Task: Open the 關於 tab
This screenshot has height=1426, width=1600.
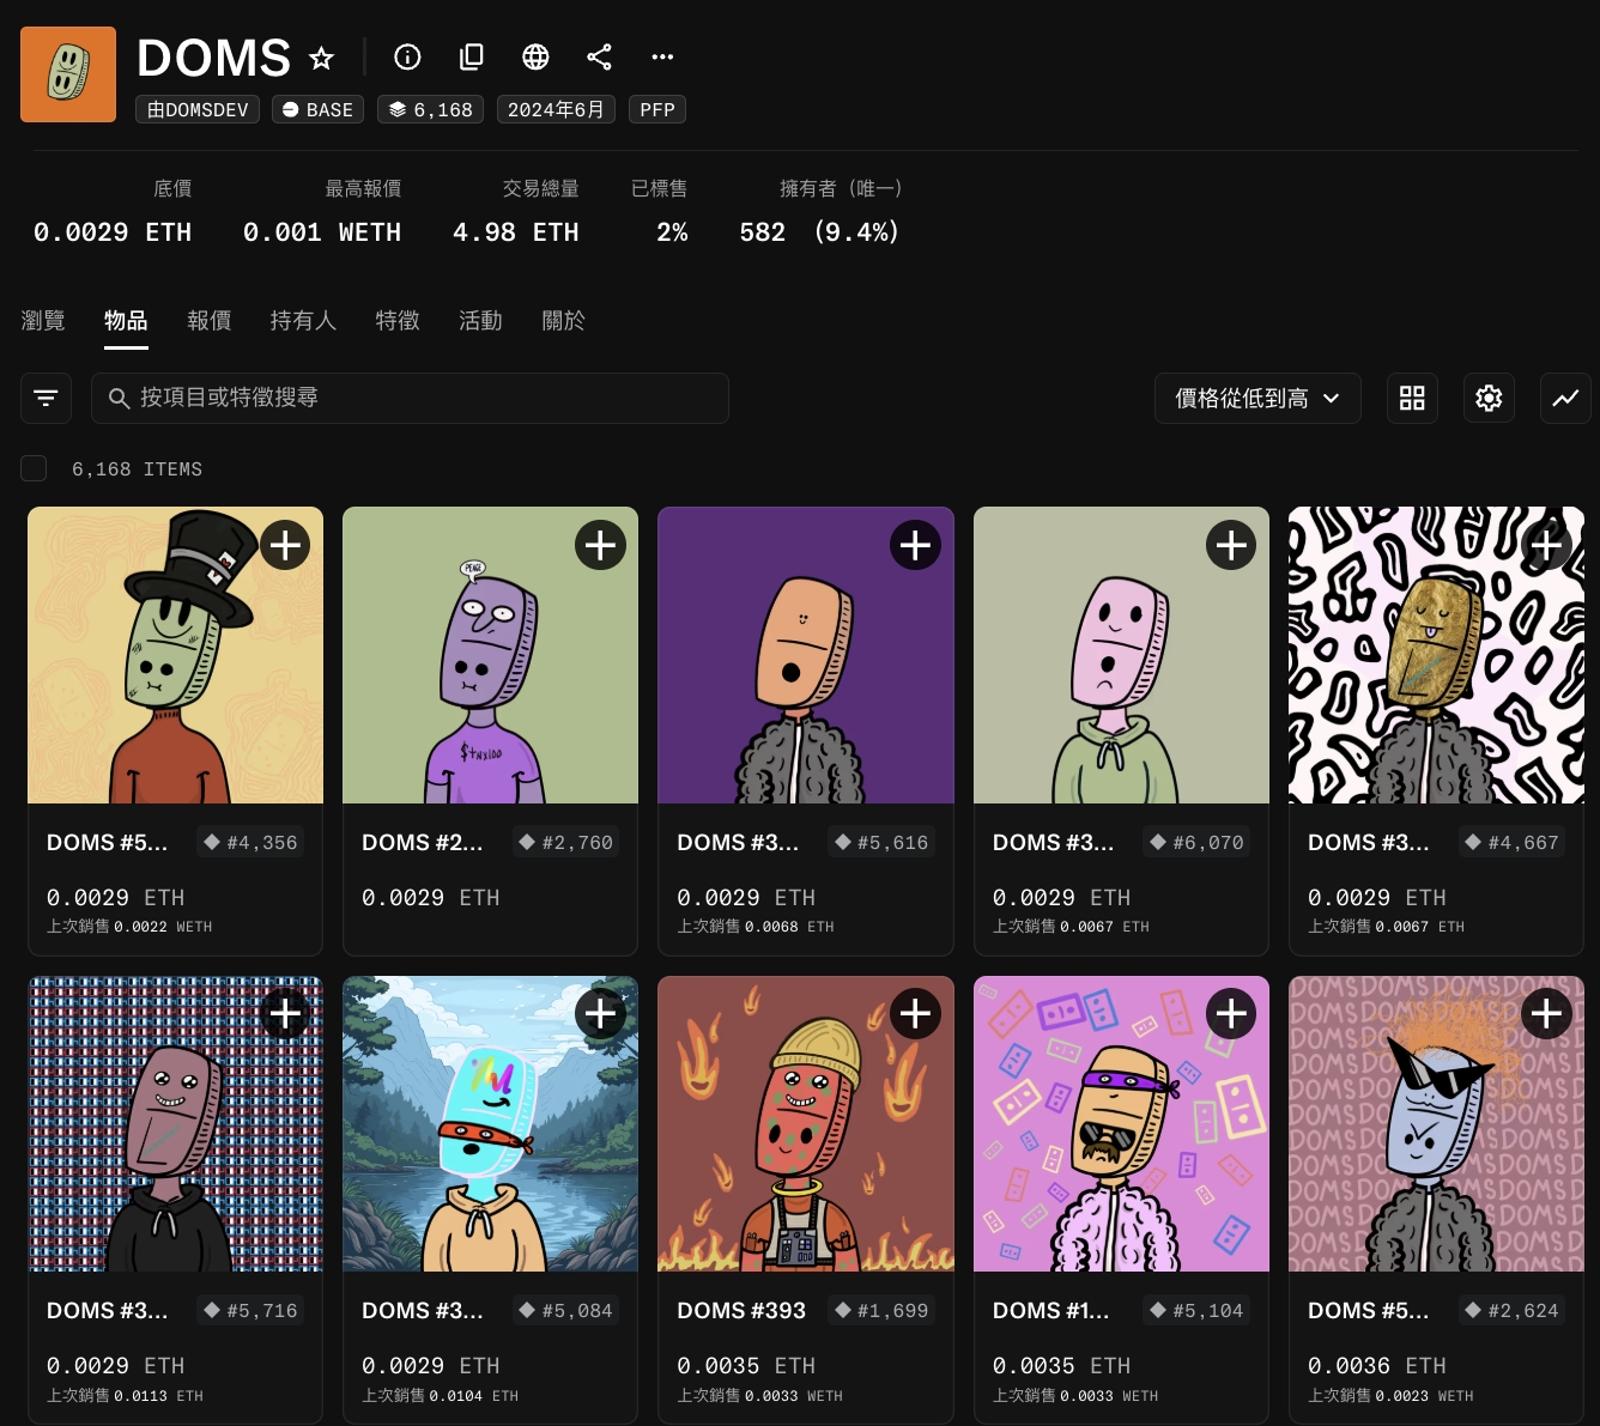Action: 563,320
